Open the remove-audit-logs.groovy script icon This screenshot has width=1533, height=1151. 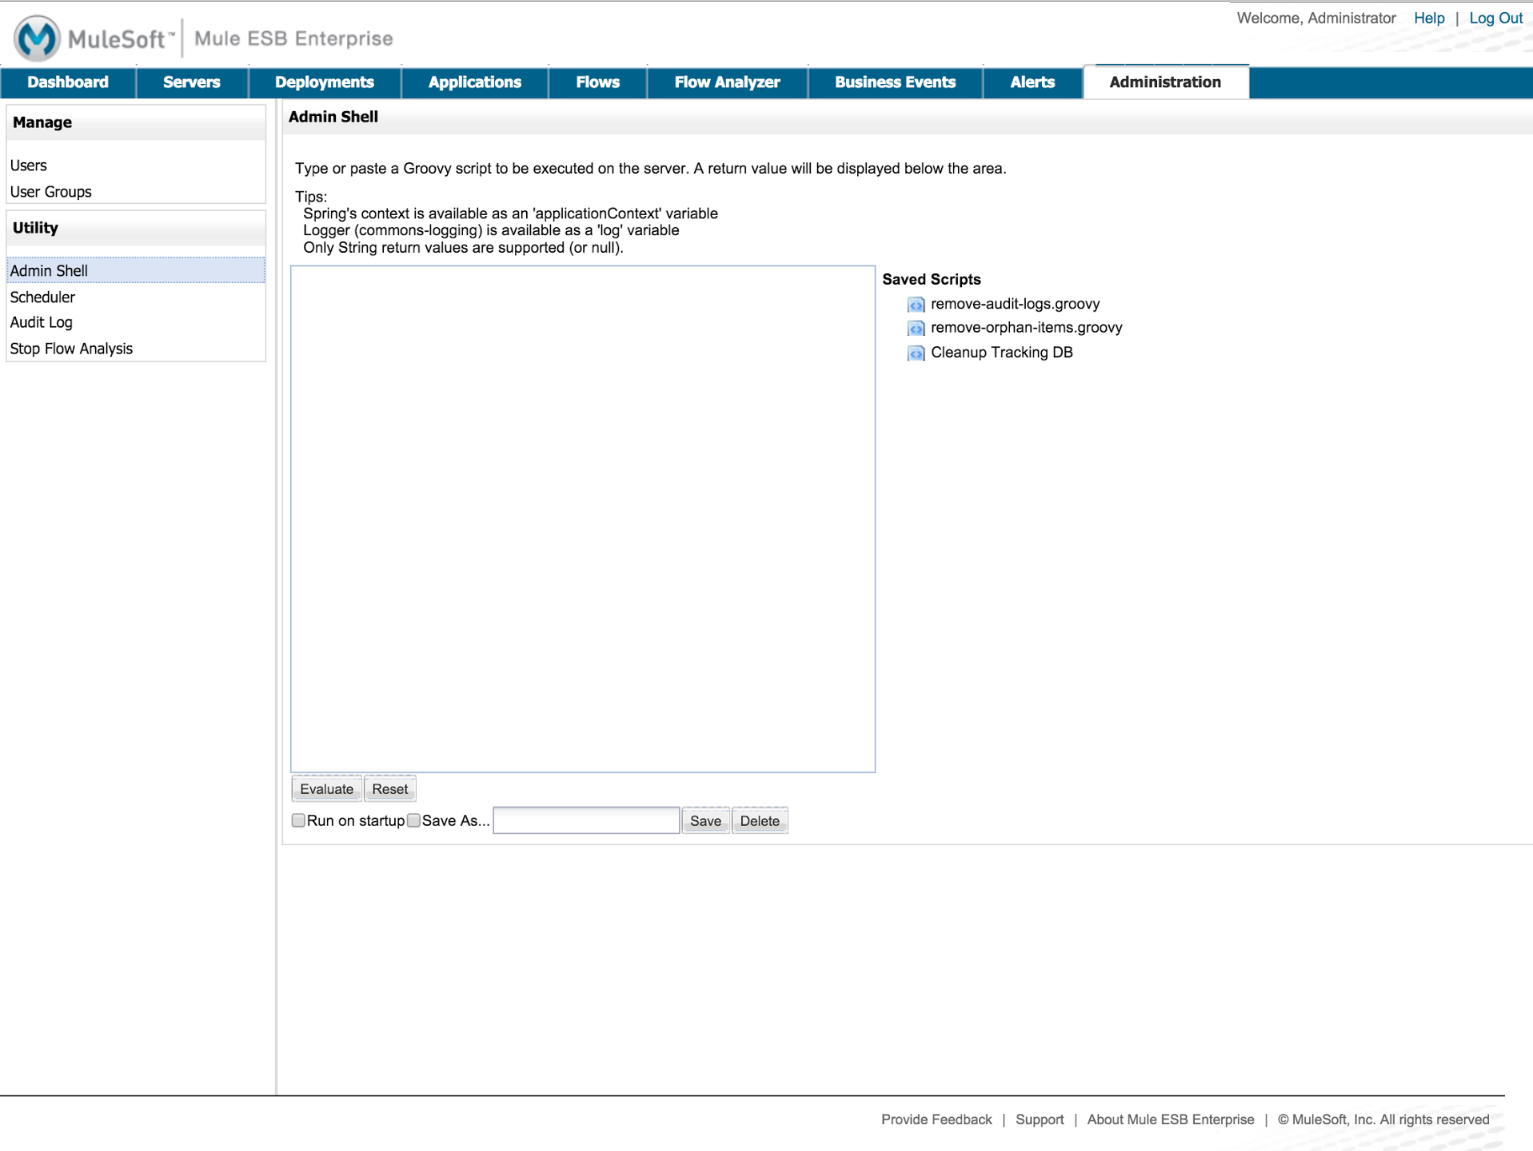pos(915,304)
